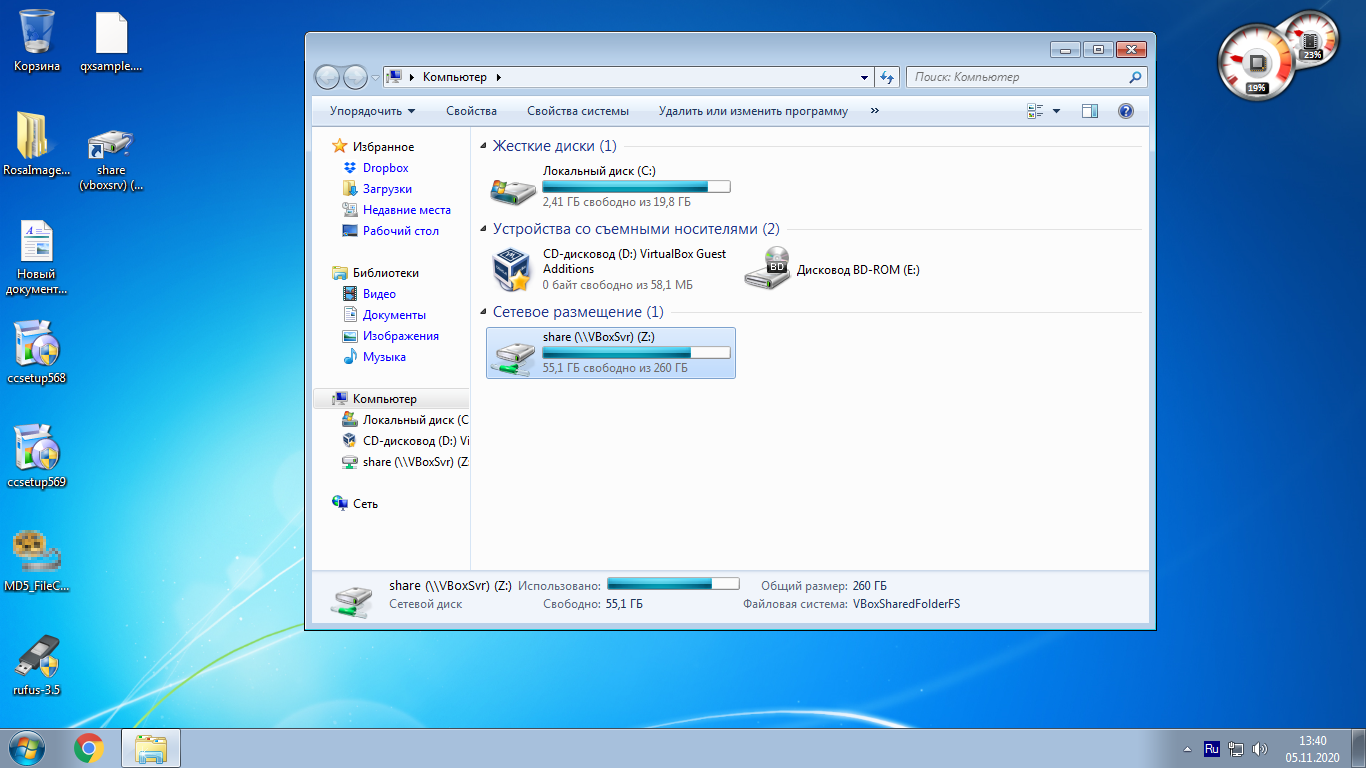Screen dimensions: 1366x768
Task: Open the view options dropdown arrow
Action: coord(1057,111)
